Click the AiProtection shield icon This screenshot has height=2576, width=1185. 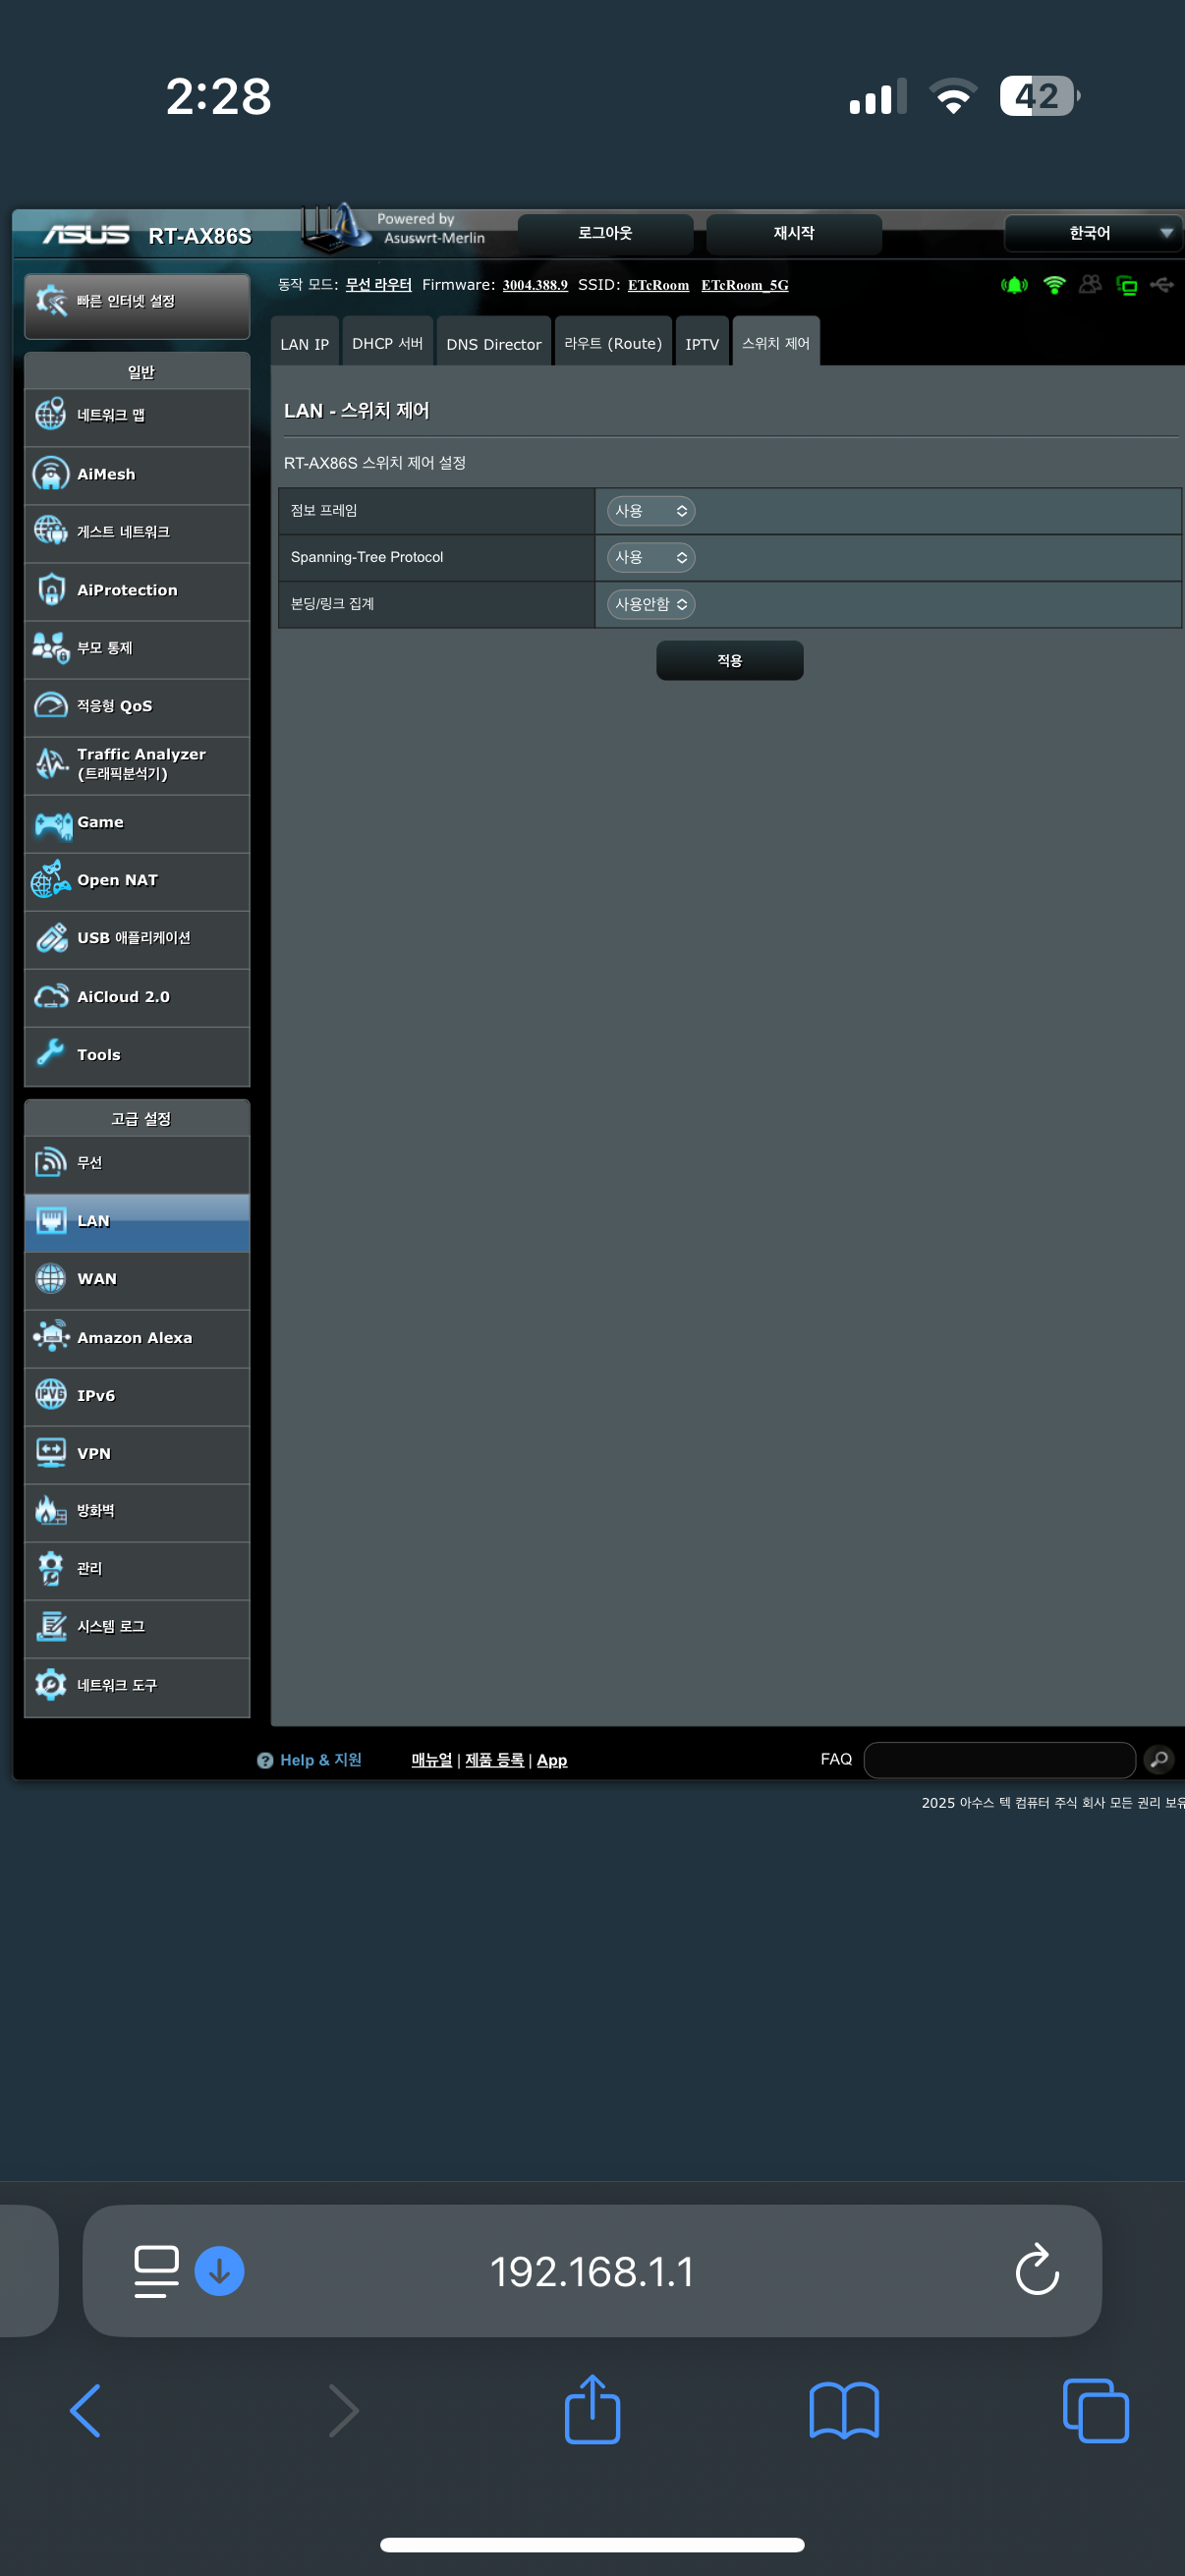click(50, 590)
